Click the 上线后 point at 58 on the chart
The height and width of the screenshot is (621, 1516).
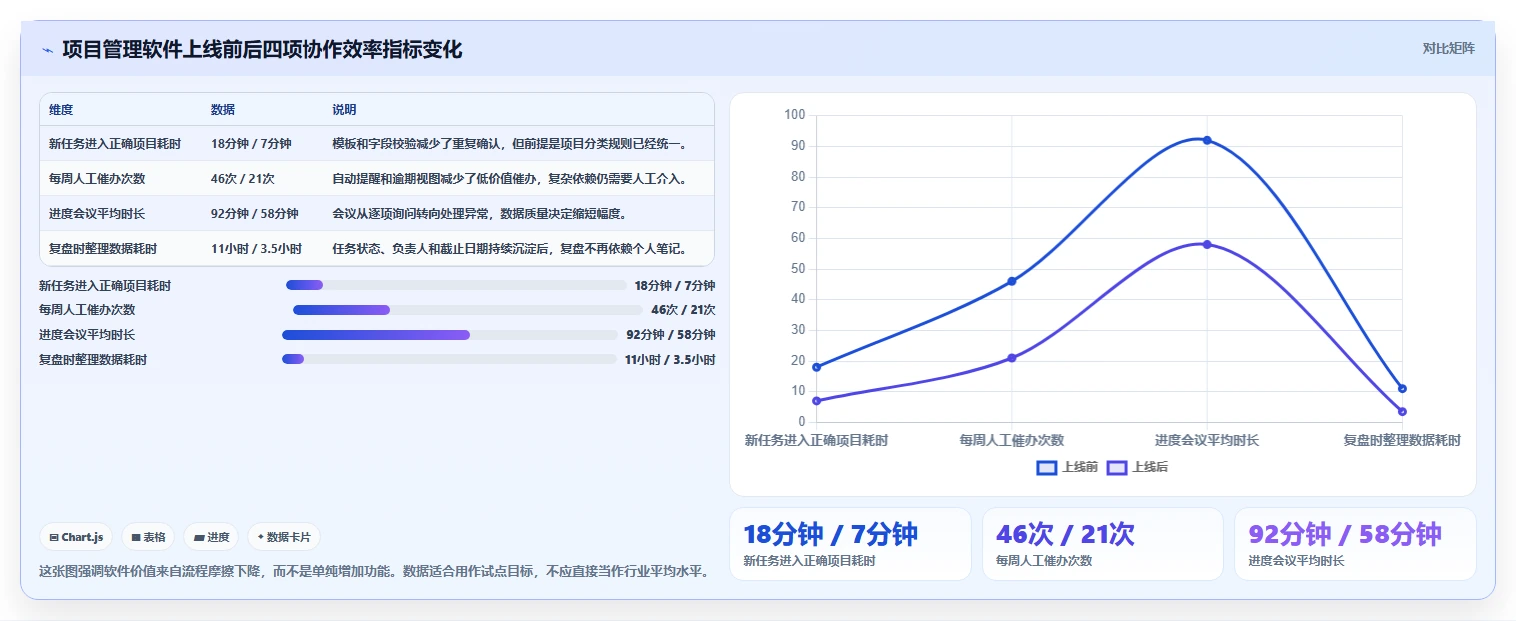(1207, 244)
